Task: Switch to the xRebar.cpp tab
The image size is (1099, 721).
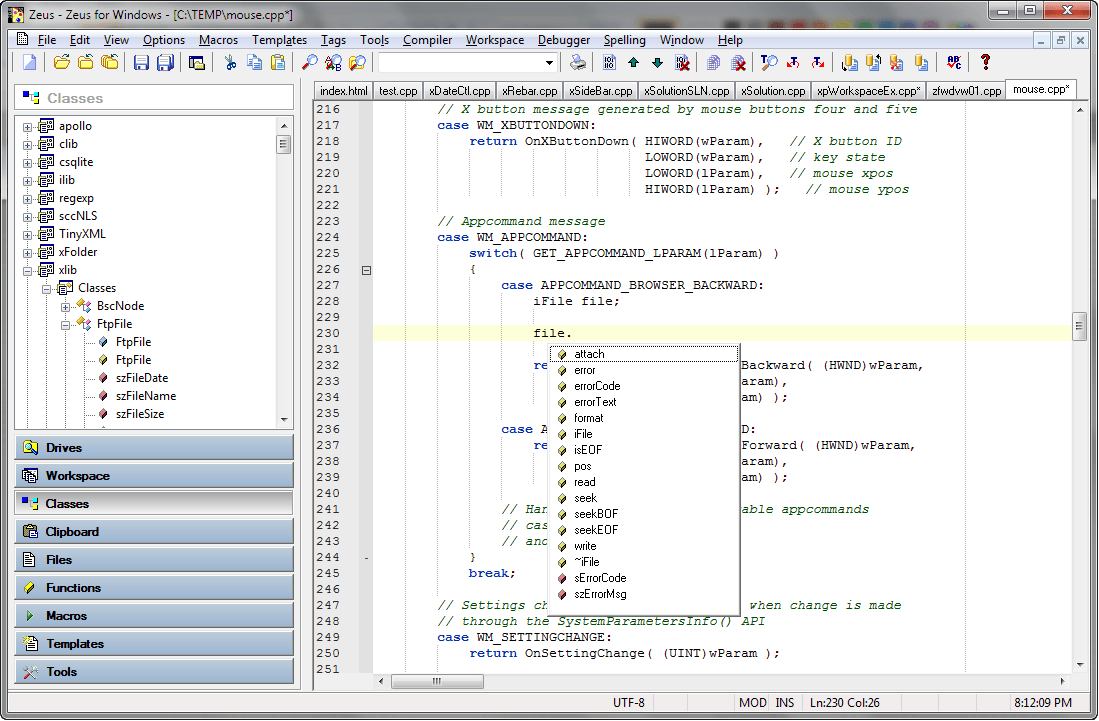Action: pyautogui.click(x=531, y=89)
